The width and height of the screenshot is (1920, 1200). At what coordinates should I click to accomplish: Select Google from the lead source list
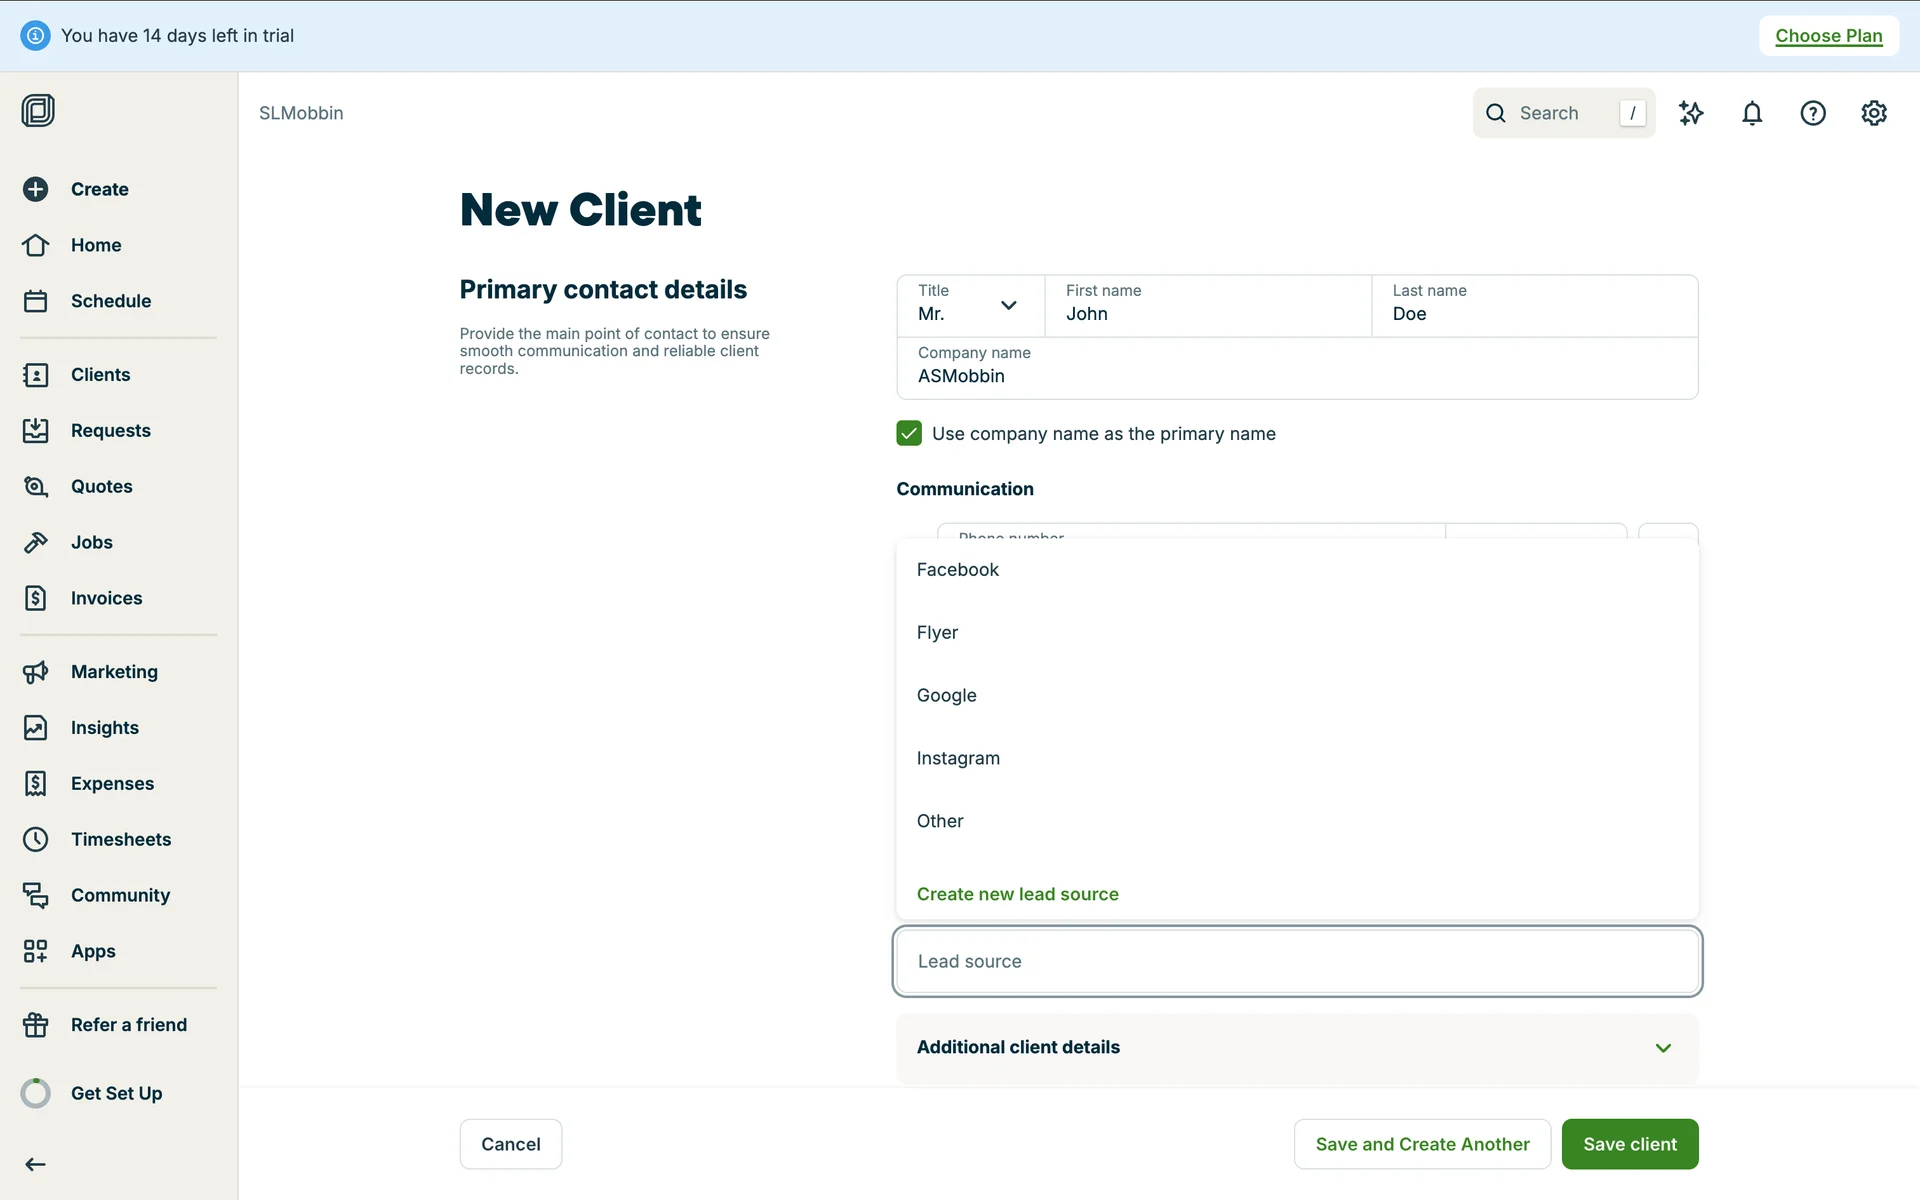pyautogui.click(x=947, y=695)
